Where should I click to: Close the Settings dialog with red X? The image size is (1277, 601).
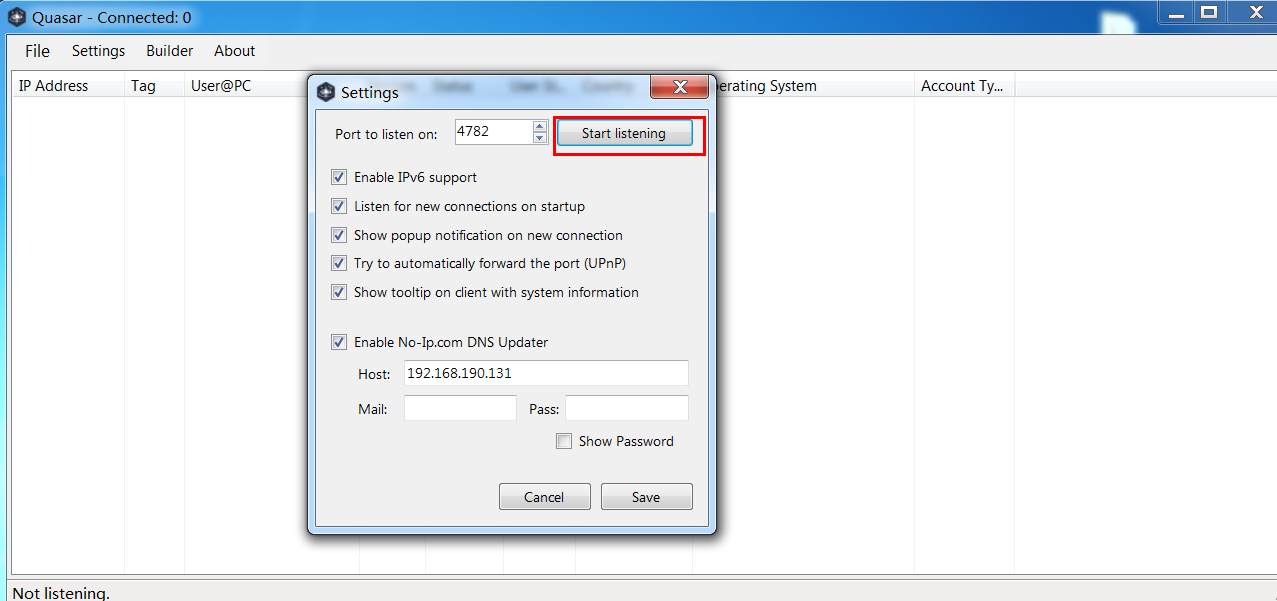[680, 87]
